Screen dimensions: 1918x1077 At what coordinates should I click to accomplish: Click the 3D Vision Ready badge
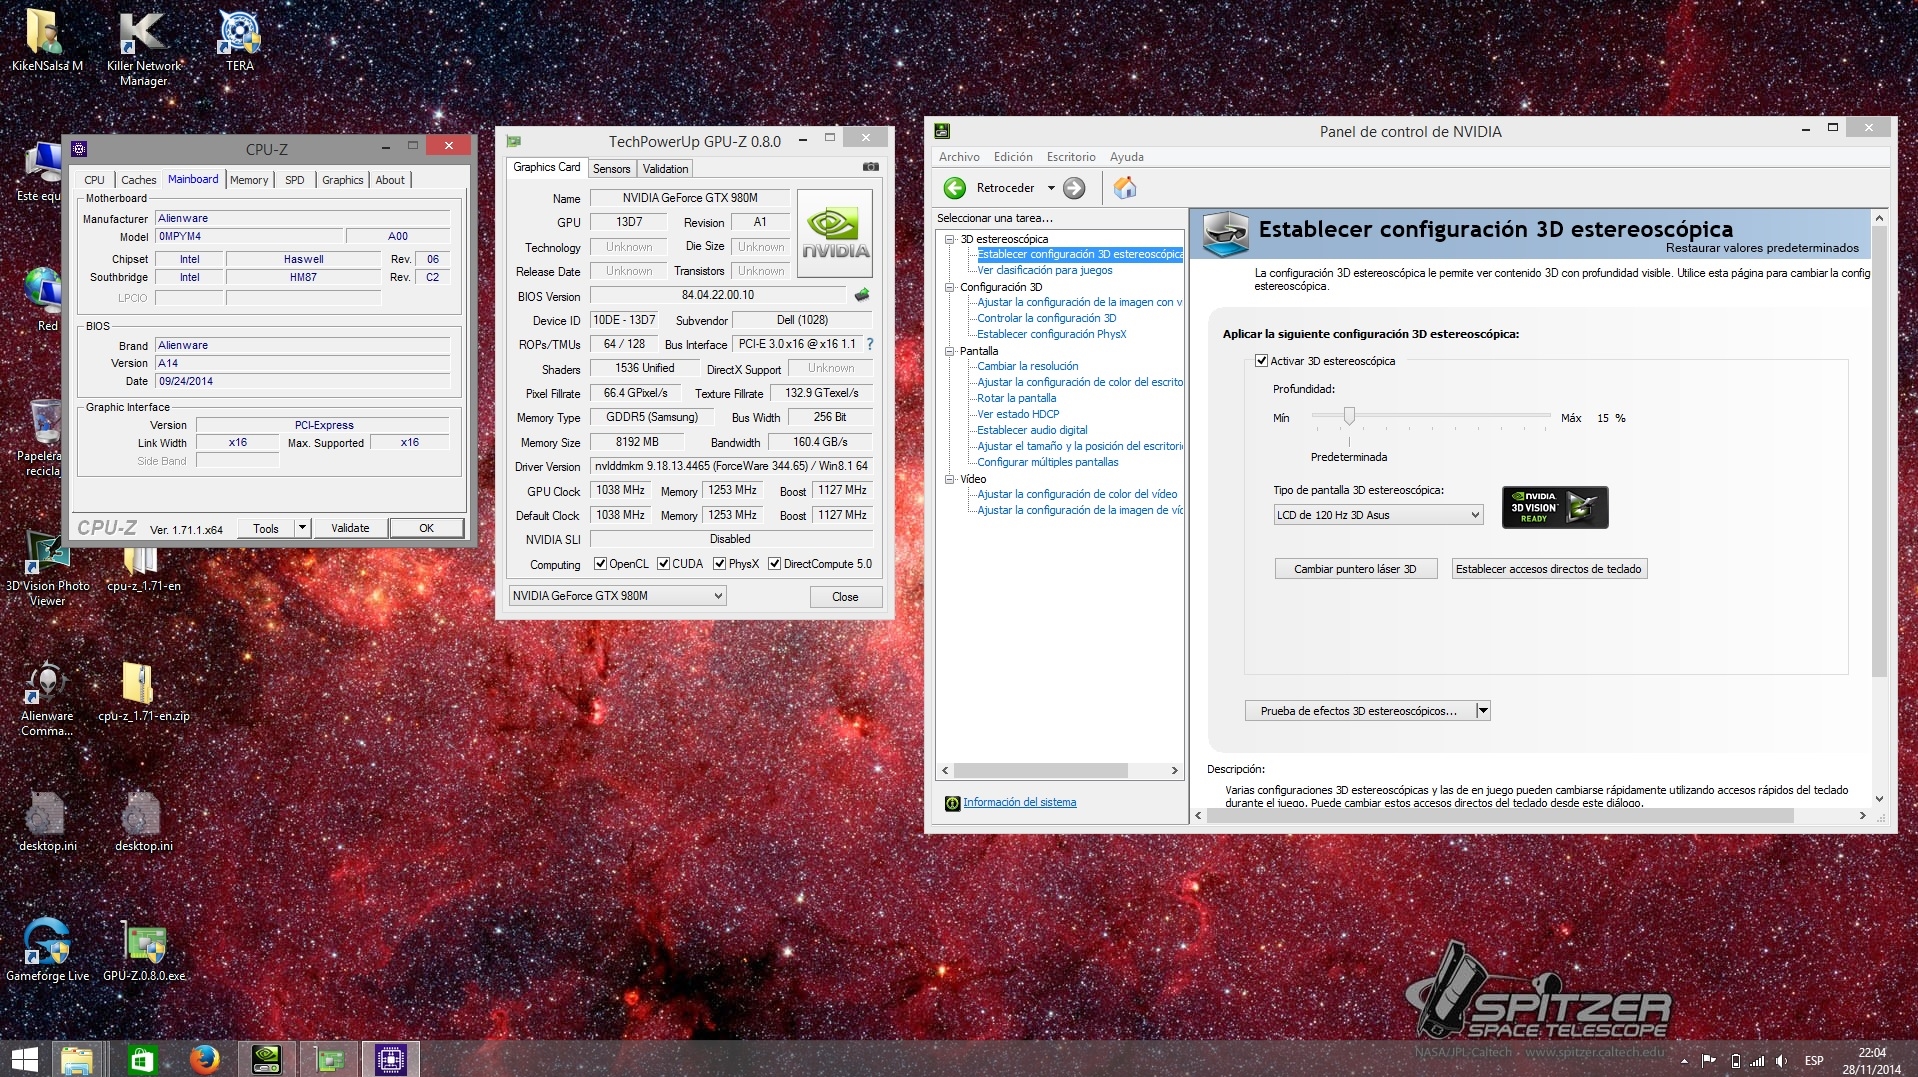pos(1555,507)
